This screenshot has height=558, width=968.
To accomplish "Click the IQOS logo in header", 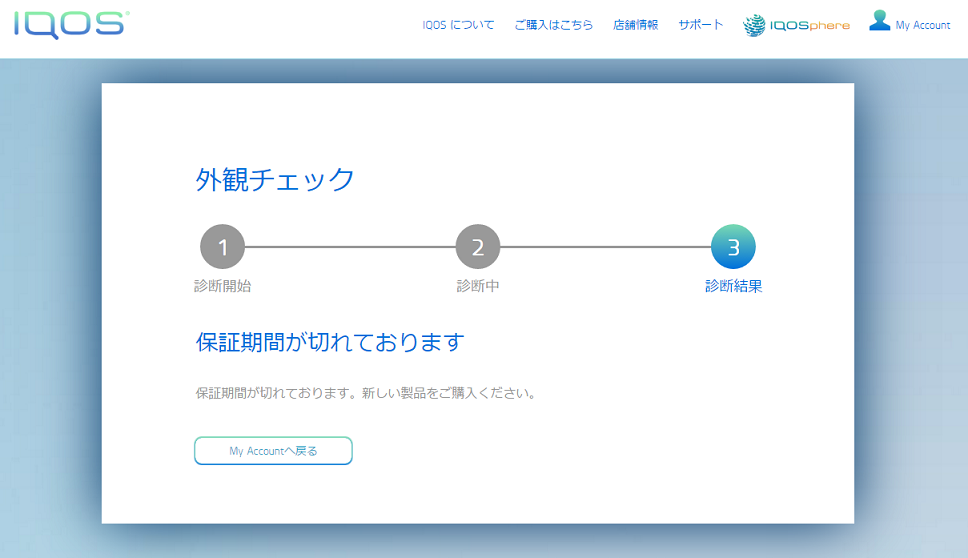I will pyautogui.click(x=72, y=25).
